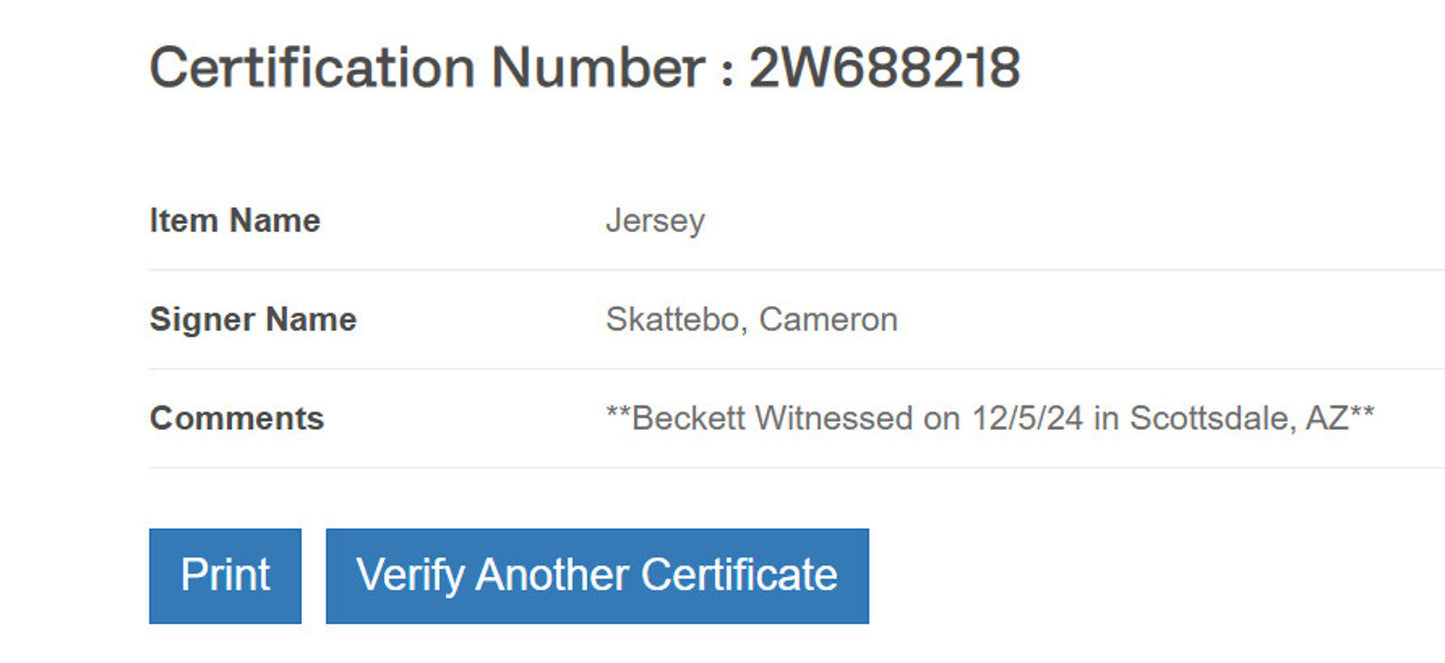Viewport: 1445px width, 663px height.
Task: Select the Beckett Witnessed comment text
Action: tap(989, 417)
